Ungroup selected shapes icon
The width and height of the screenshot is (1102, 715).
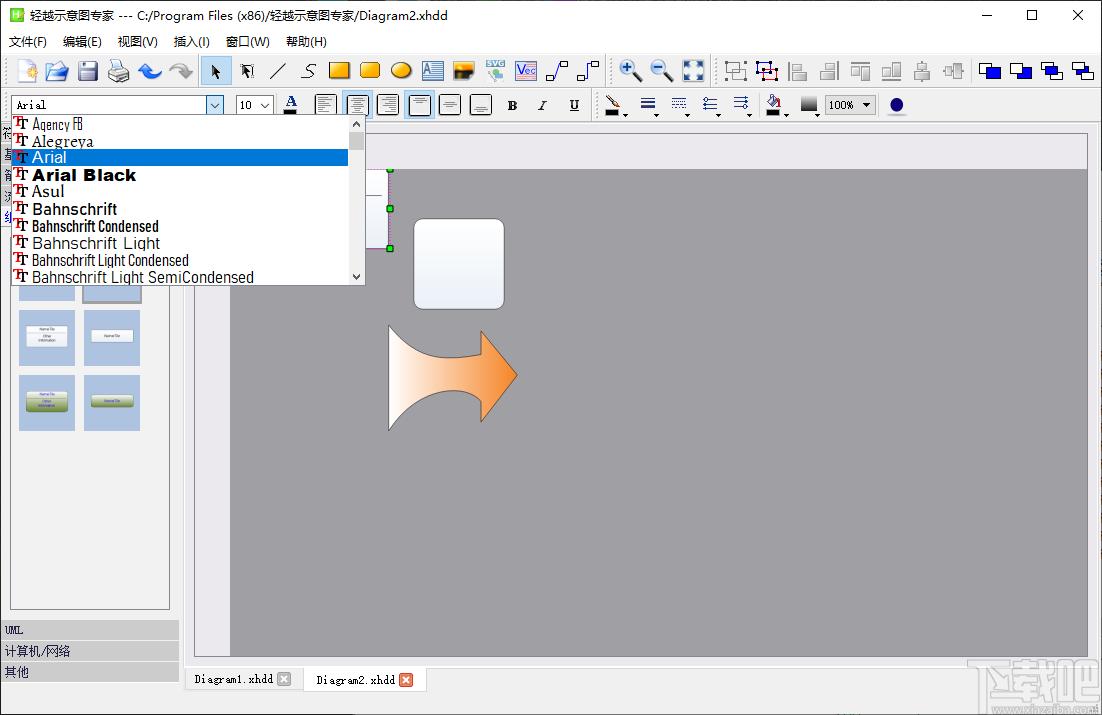coord(767,71)
